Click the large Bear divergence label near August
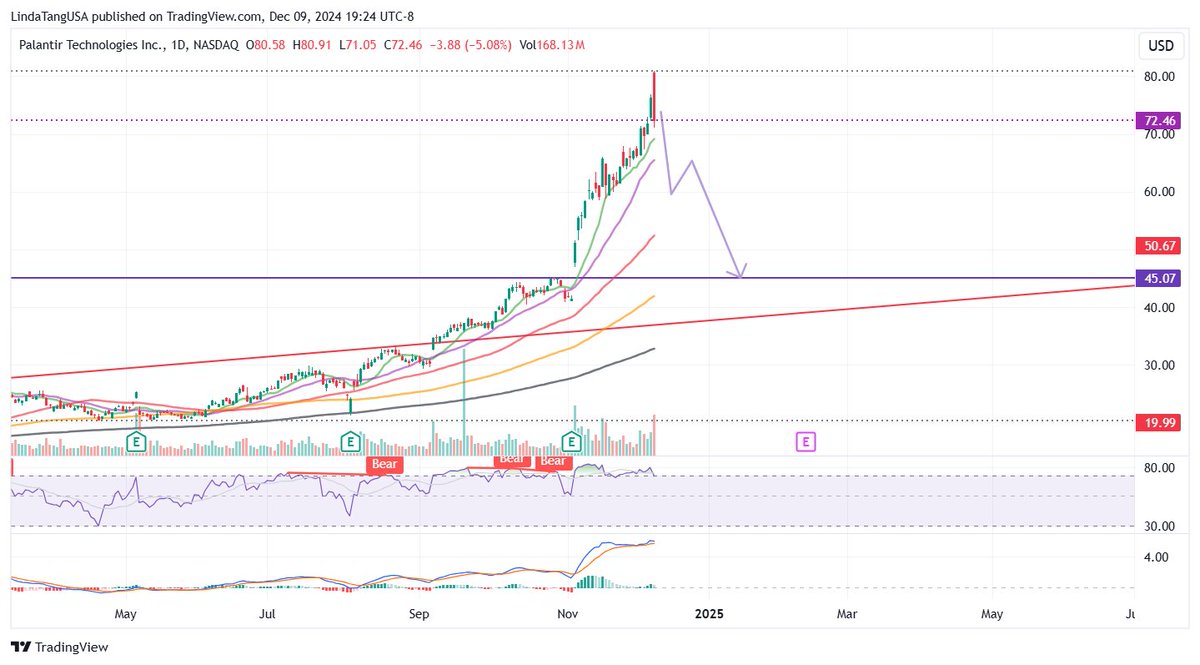Screen dimensions: 1200x665 tap(384, 464)
